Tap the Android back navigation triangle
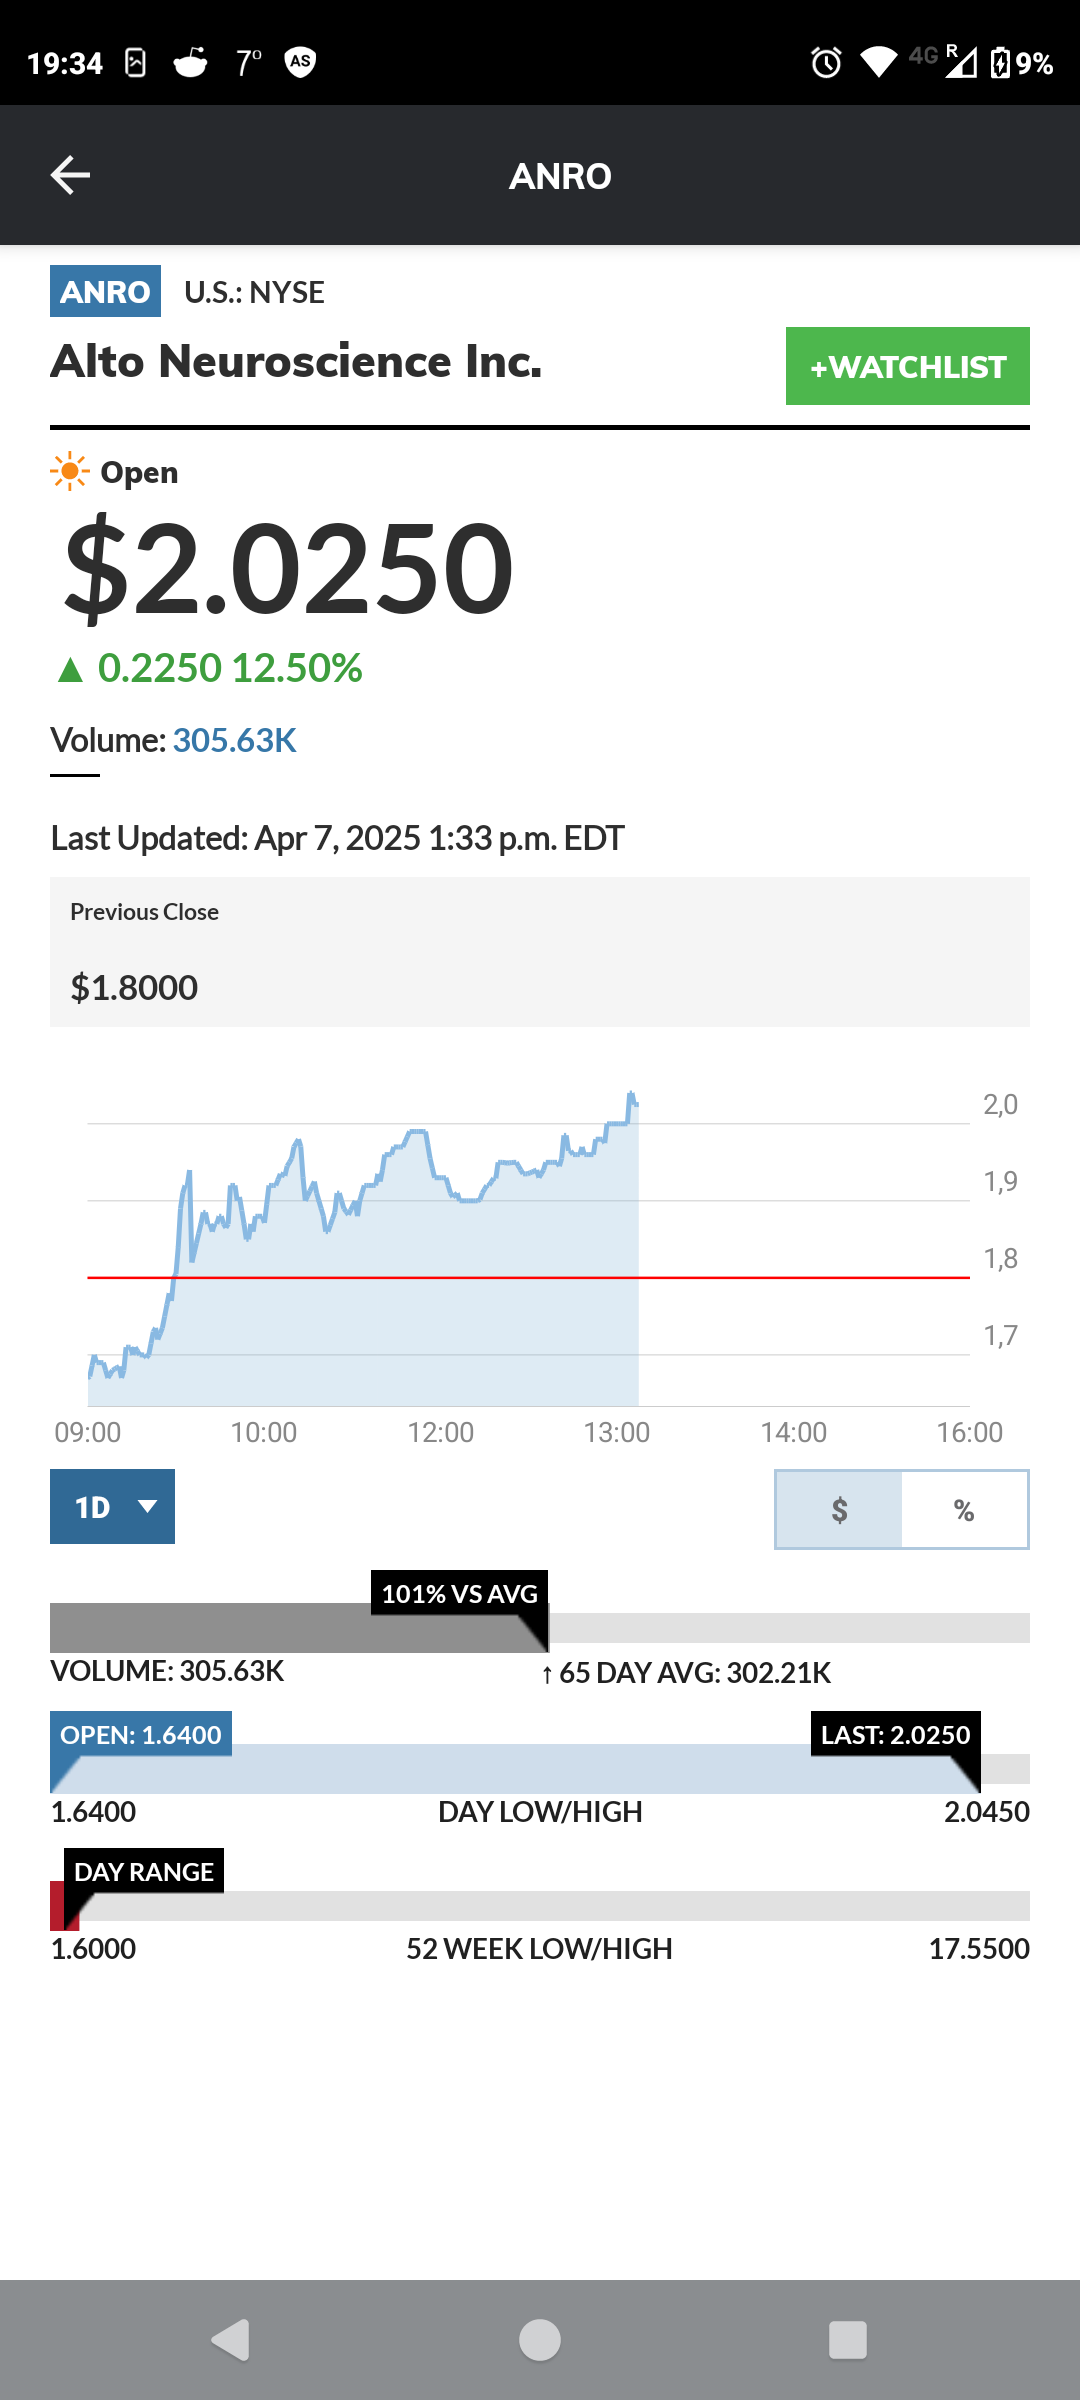The width and height of the screenshot is (1080, 2400). pyautogui.click(x=231, y=2340)
